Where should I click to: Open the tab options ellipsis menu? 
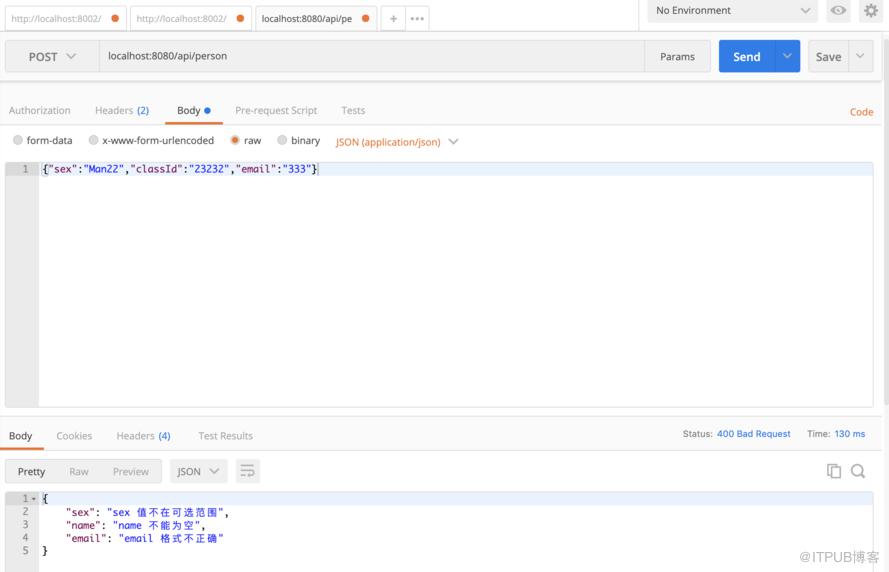(417, 19)
